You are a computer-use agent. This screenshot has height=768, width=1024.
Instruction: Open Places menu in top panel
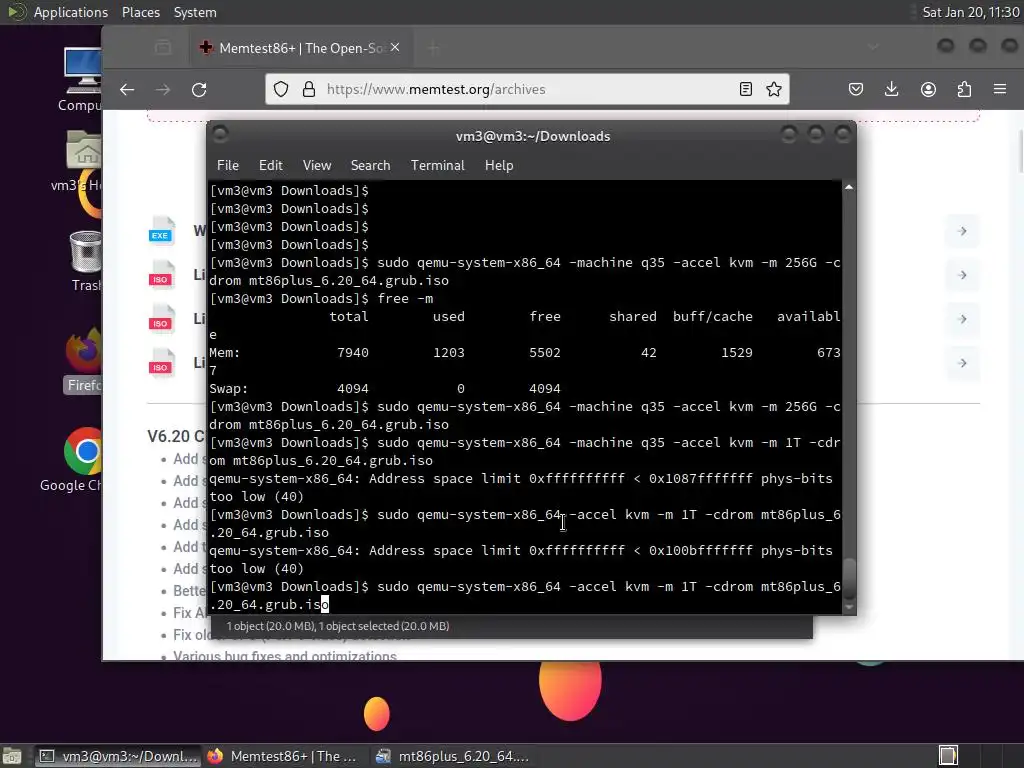[140, 12]
